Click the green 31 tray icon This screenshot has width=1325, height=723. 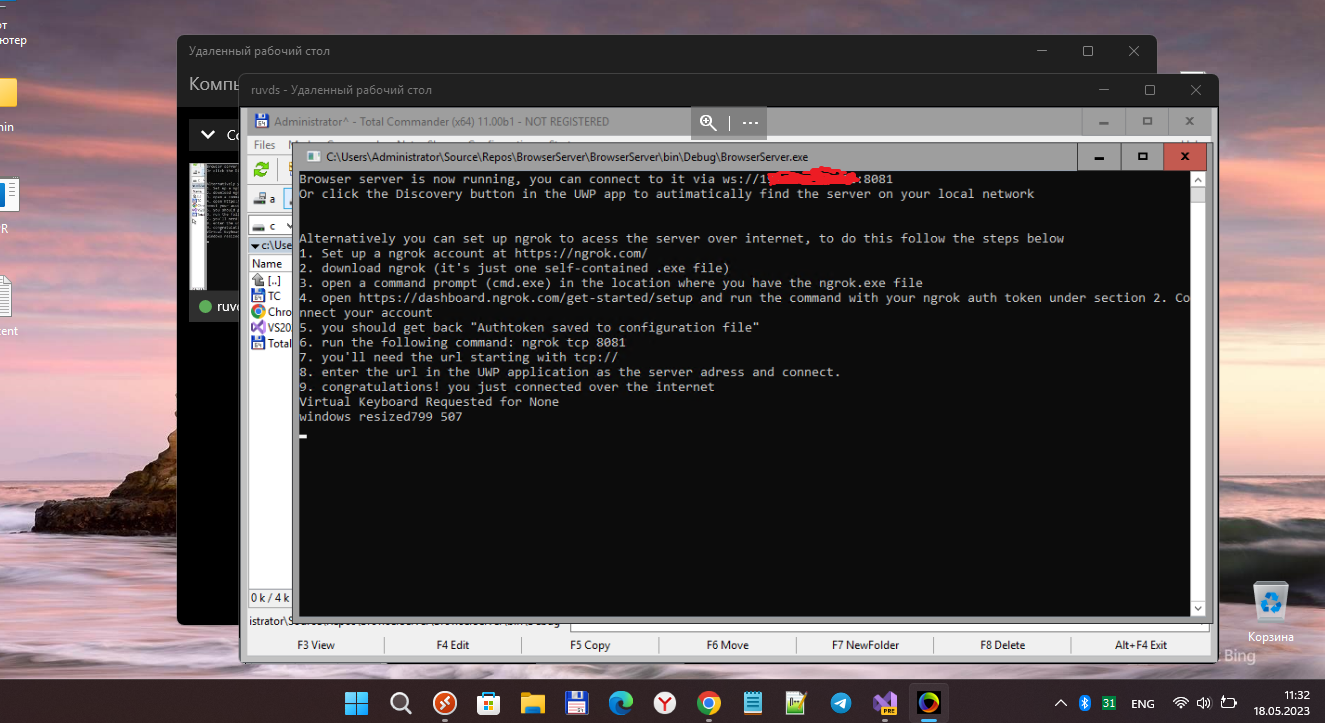coord(1109,703)
